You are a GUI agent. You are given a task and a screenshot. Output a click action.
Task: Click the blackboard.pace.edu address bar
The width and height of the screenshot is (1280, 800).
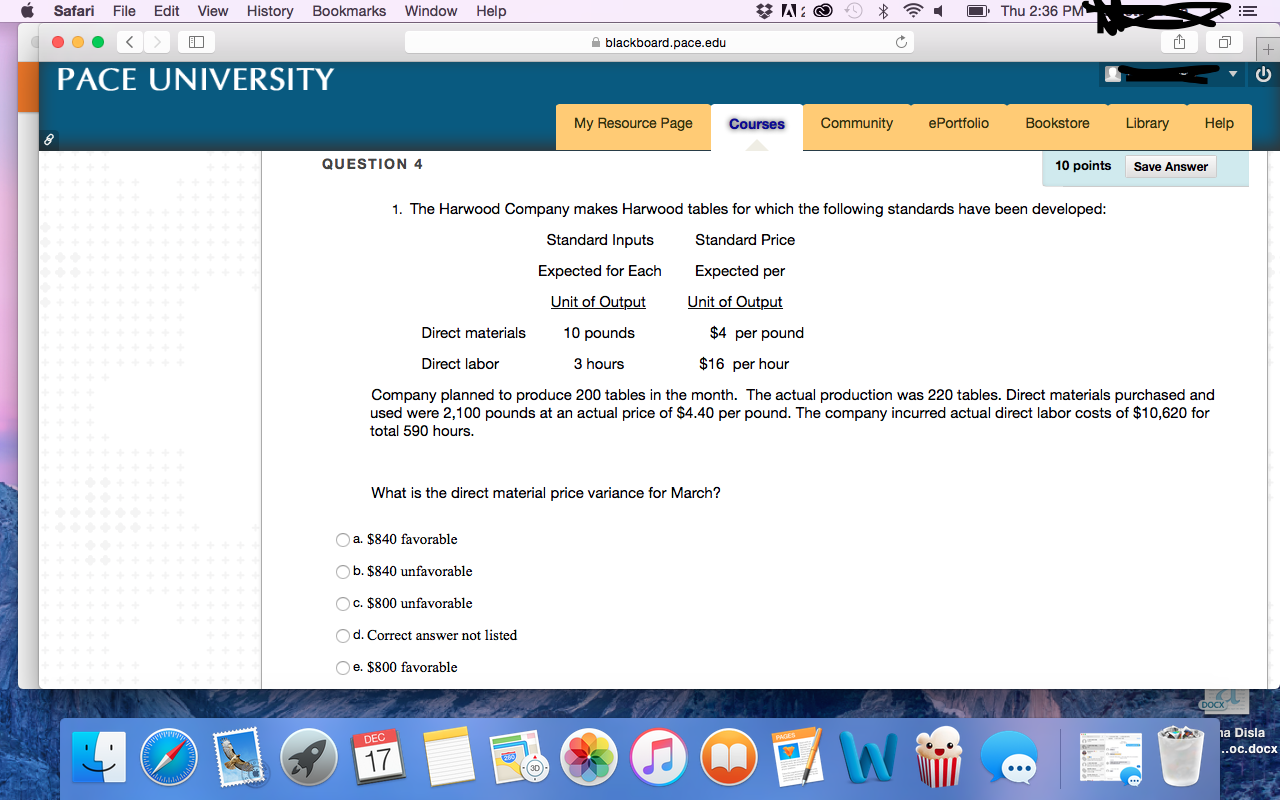[x=659, y=43]
